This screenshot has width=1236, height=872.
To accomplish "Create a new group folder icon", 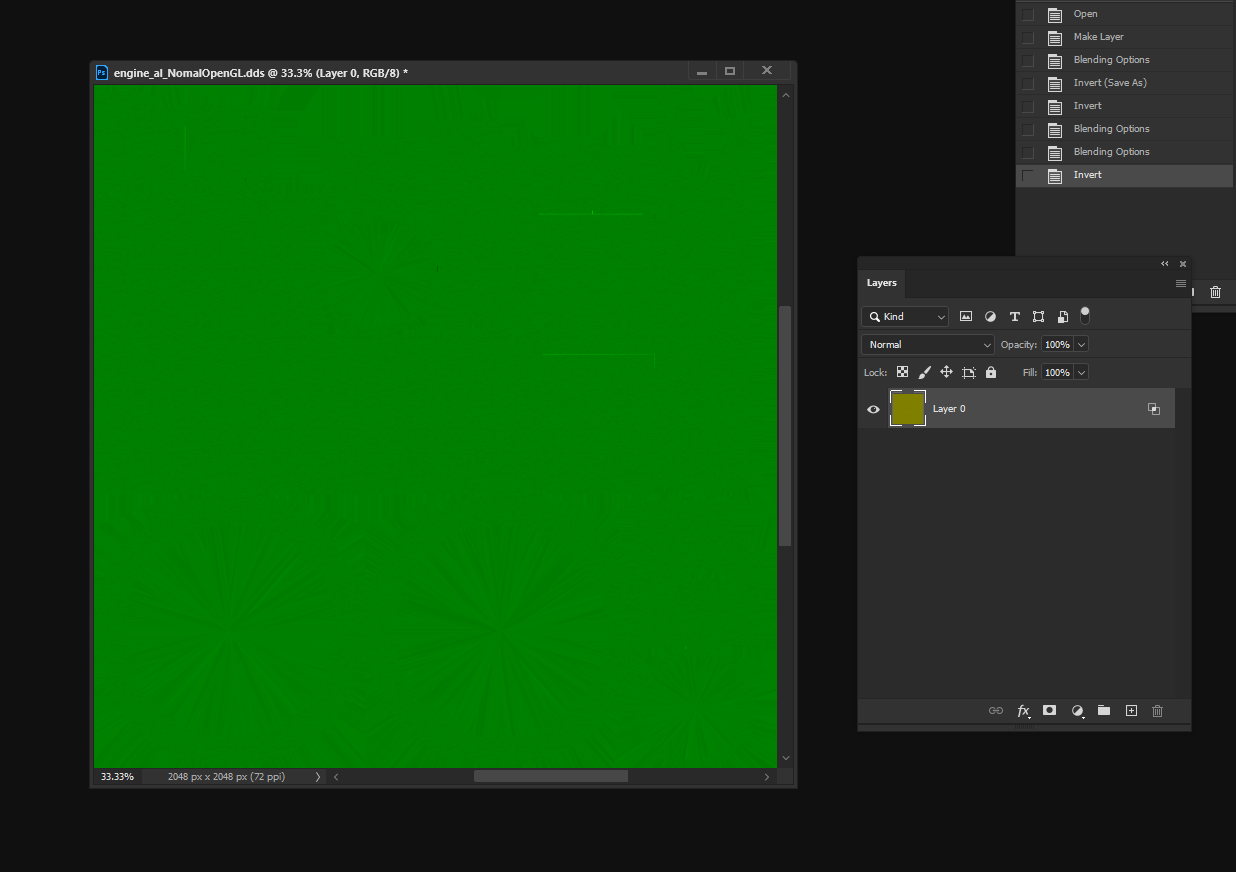I will pyautogui.click(x=1104, y=710).
